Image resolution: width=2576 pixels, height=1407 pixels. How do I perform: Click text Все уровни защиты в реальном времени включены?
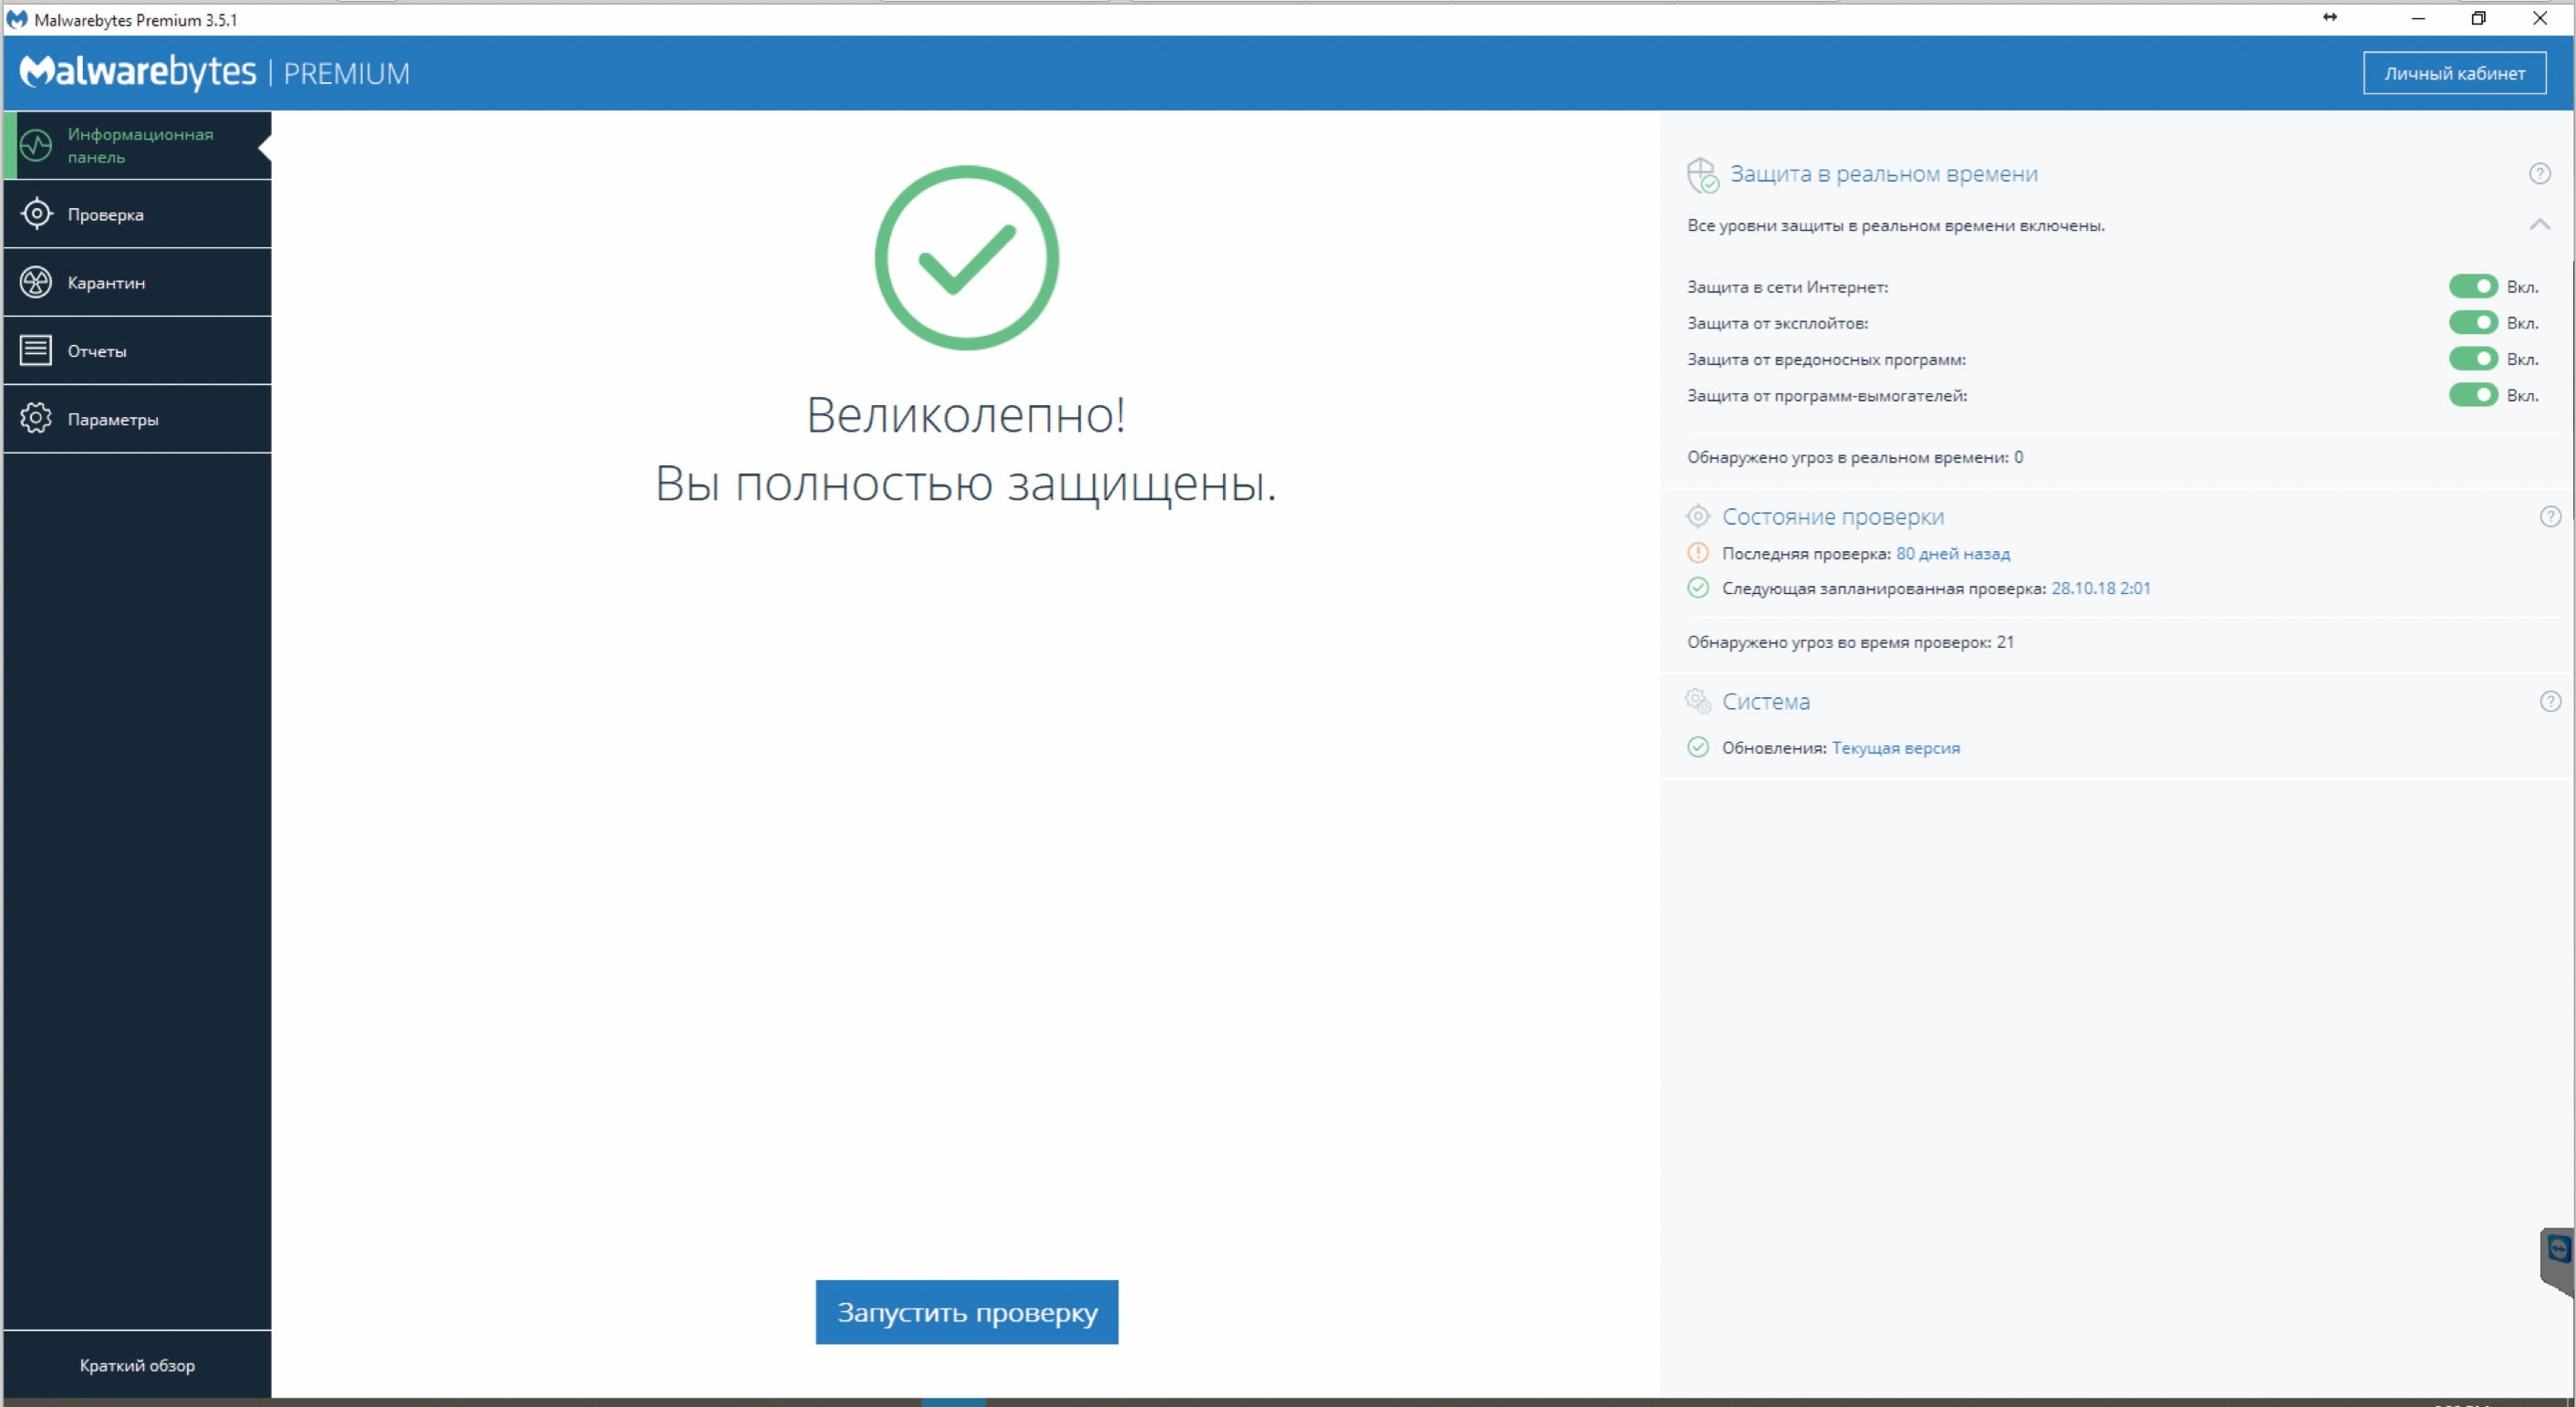pos(1895,226)
